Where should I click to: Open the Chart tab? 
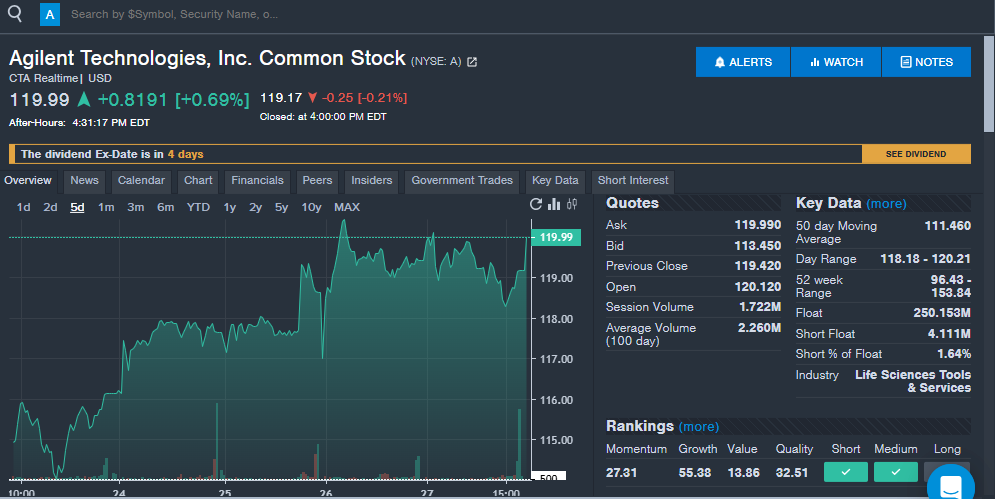click(198, 181)
